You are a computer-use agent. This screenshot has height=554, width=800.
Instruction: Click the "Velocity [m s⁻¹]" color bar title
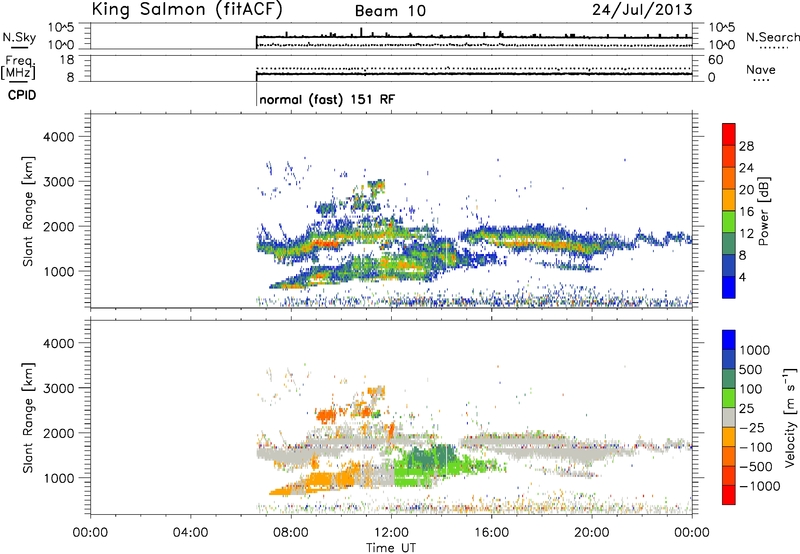point(790,417)
